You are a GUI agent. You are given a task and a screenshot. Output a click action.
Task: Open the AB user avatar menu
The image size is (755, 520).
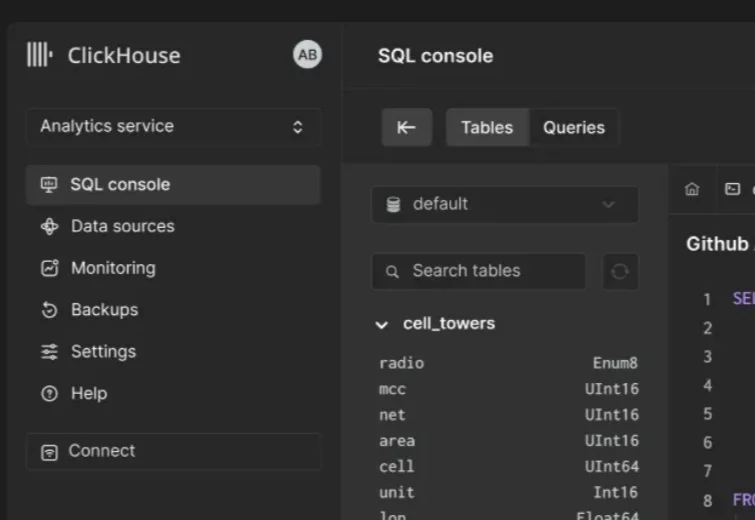(x=307, y=55)
